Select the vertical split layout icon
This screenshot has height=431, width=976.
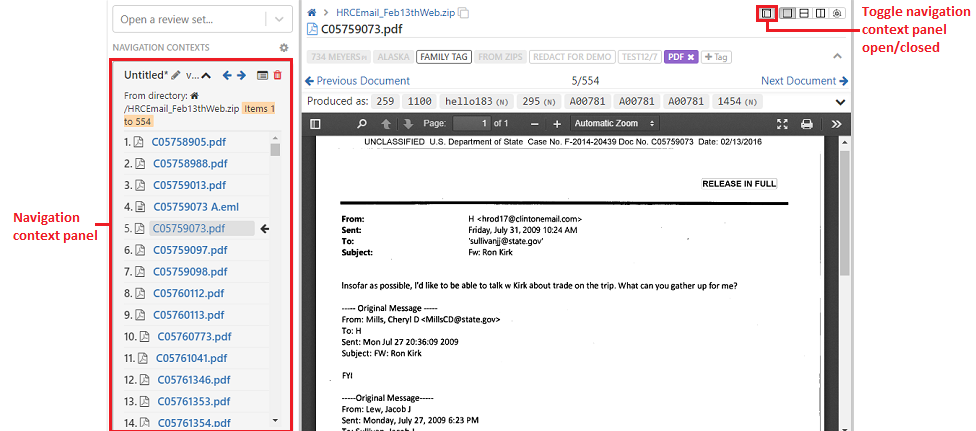tap(820, 12)
